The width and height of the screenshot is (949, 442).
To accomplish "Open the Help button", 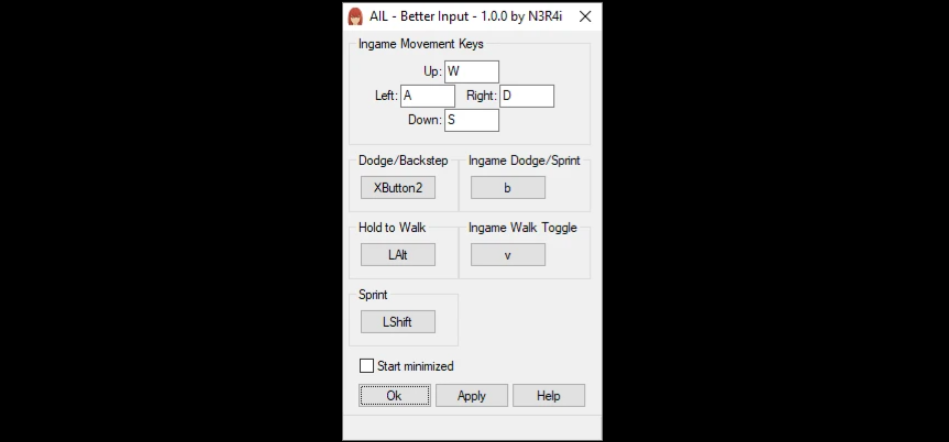I will point(548,395).
